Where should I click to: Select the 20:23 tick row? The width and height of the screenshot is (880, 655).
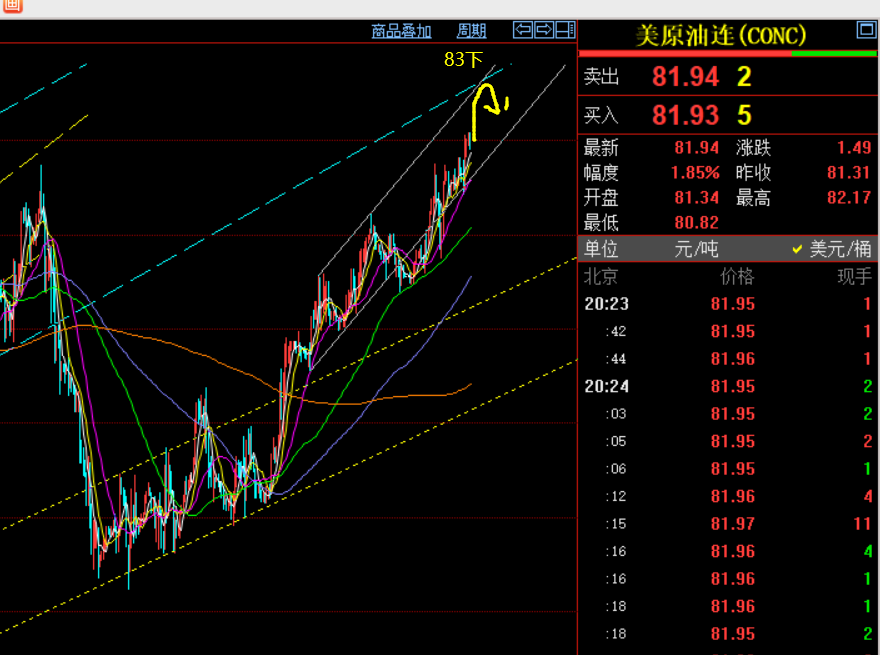click(728, 304)
